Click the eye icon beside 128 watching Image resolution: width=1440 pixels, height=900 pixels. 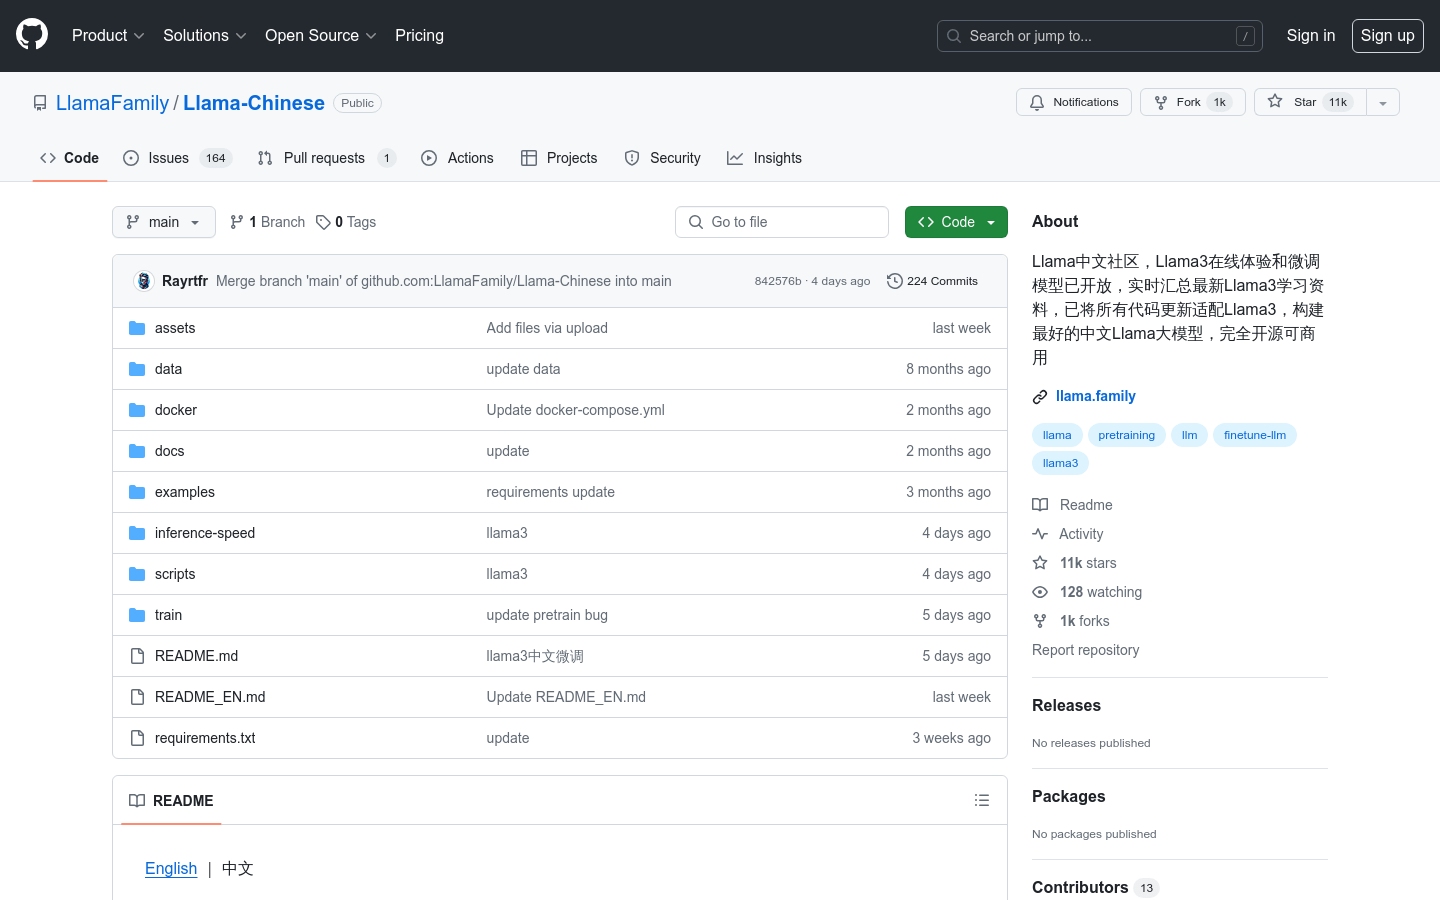[x=1040, y=592]
